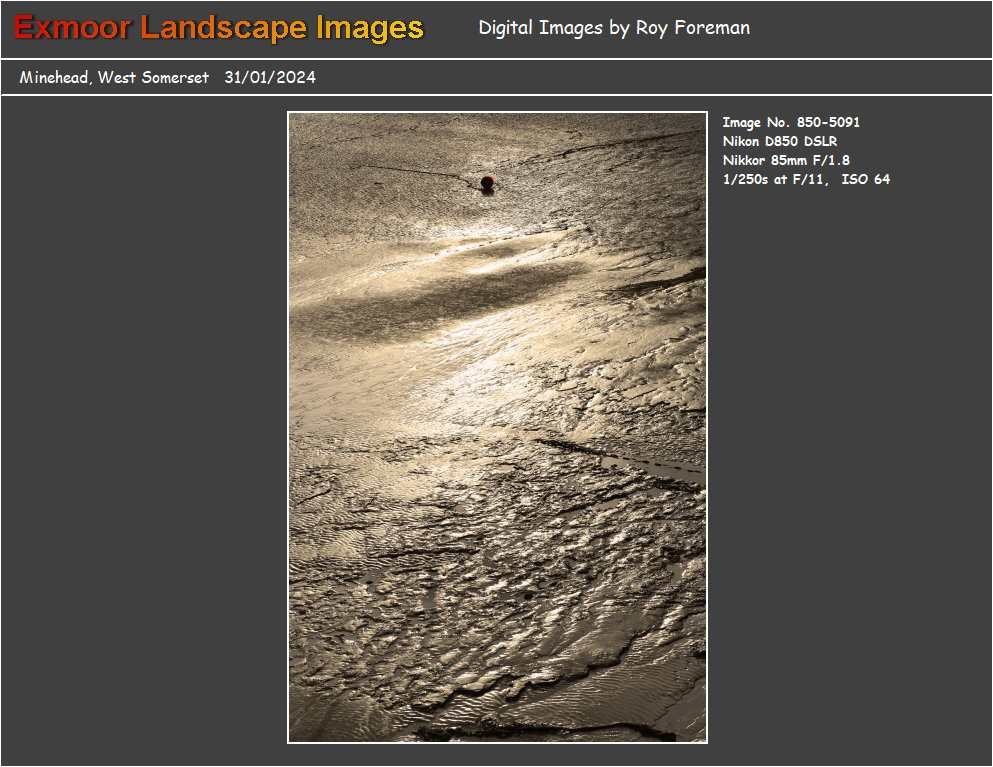Click the red buoy in the photo

point(487,182)
